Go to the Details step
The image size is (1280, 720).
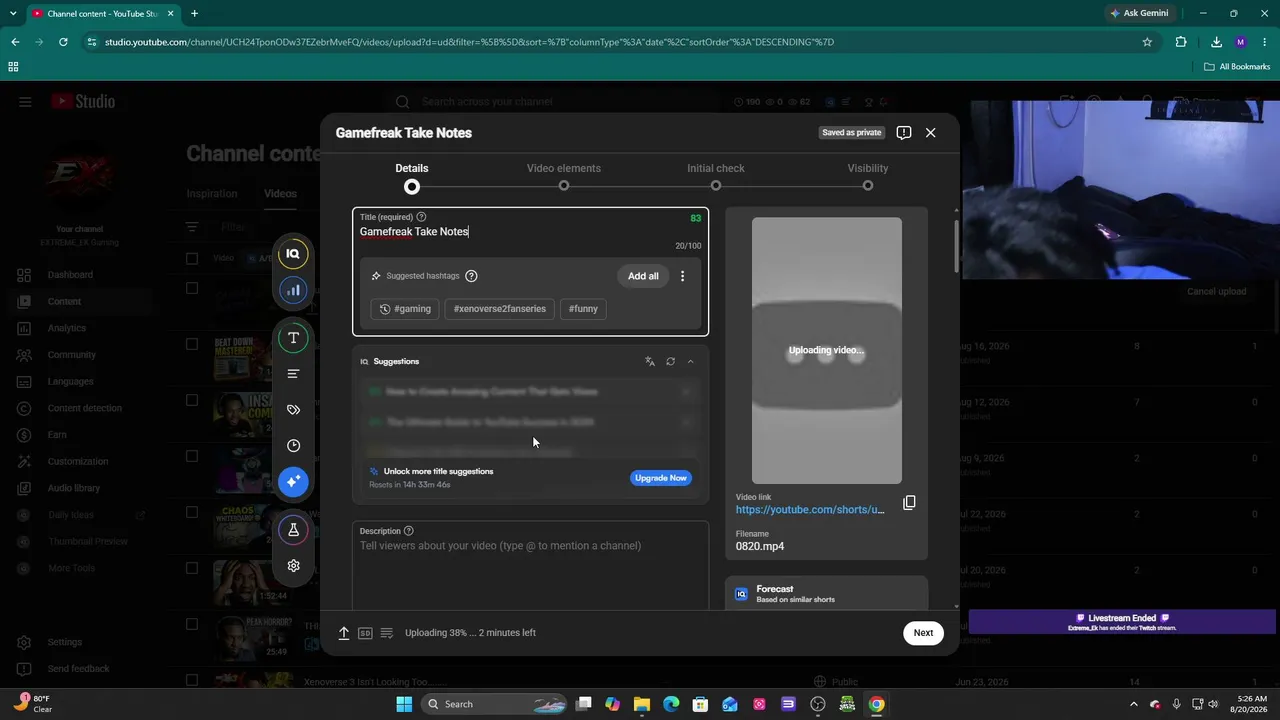click(x=412, y=178)
